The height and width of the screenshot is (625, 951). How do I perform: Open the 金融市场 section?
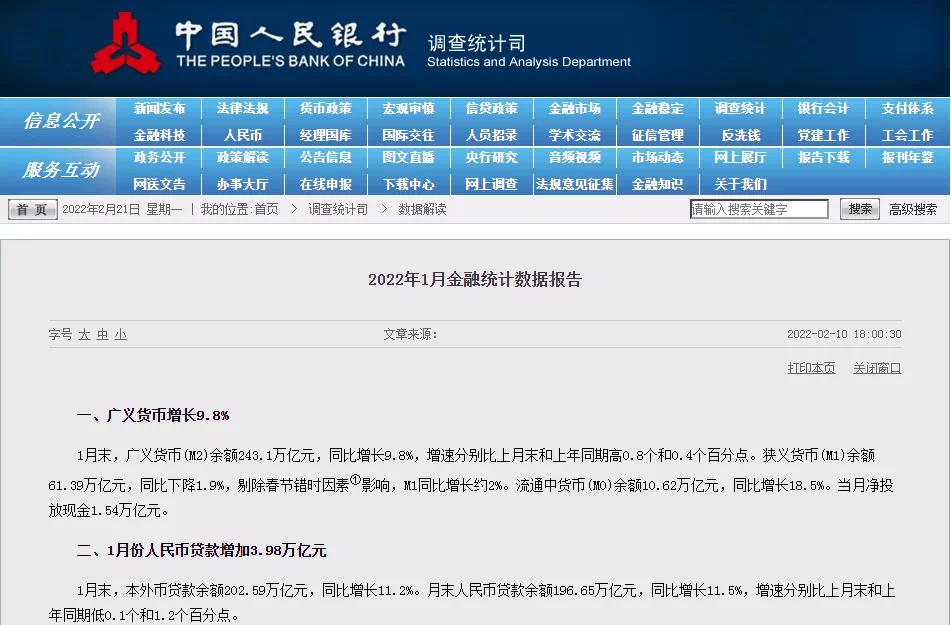coord(574,109)
